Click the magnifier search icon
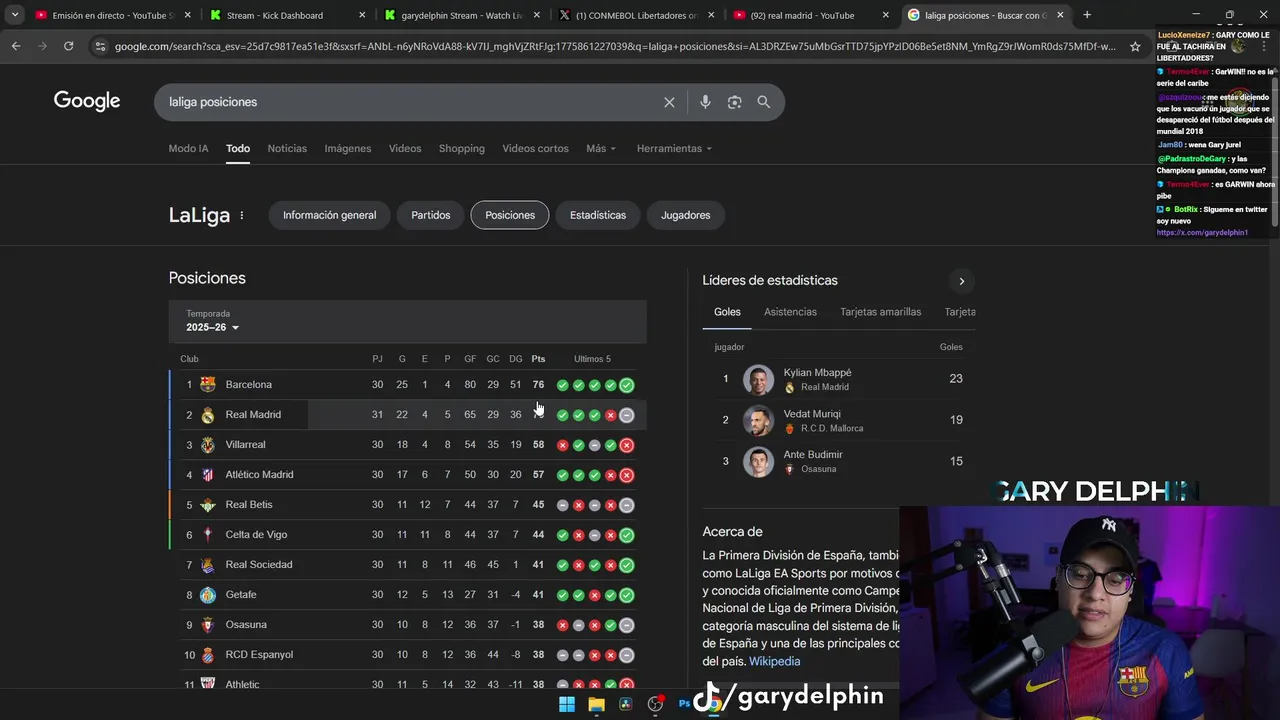The height and width of the screenshot is (720, 1280). [x=764, y=102]
